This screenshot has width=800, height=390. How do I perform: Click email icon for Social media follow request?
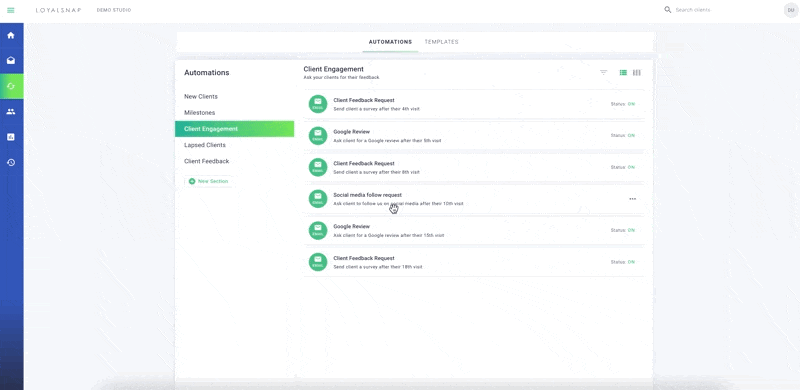tap(318, 199)
